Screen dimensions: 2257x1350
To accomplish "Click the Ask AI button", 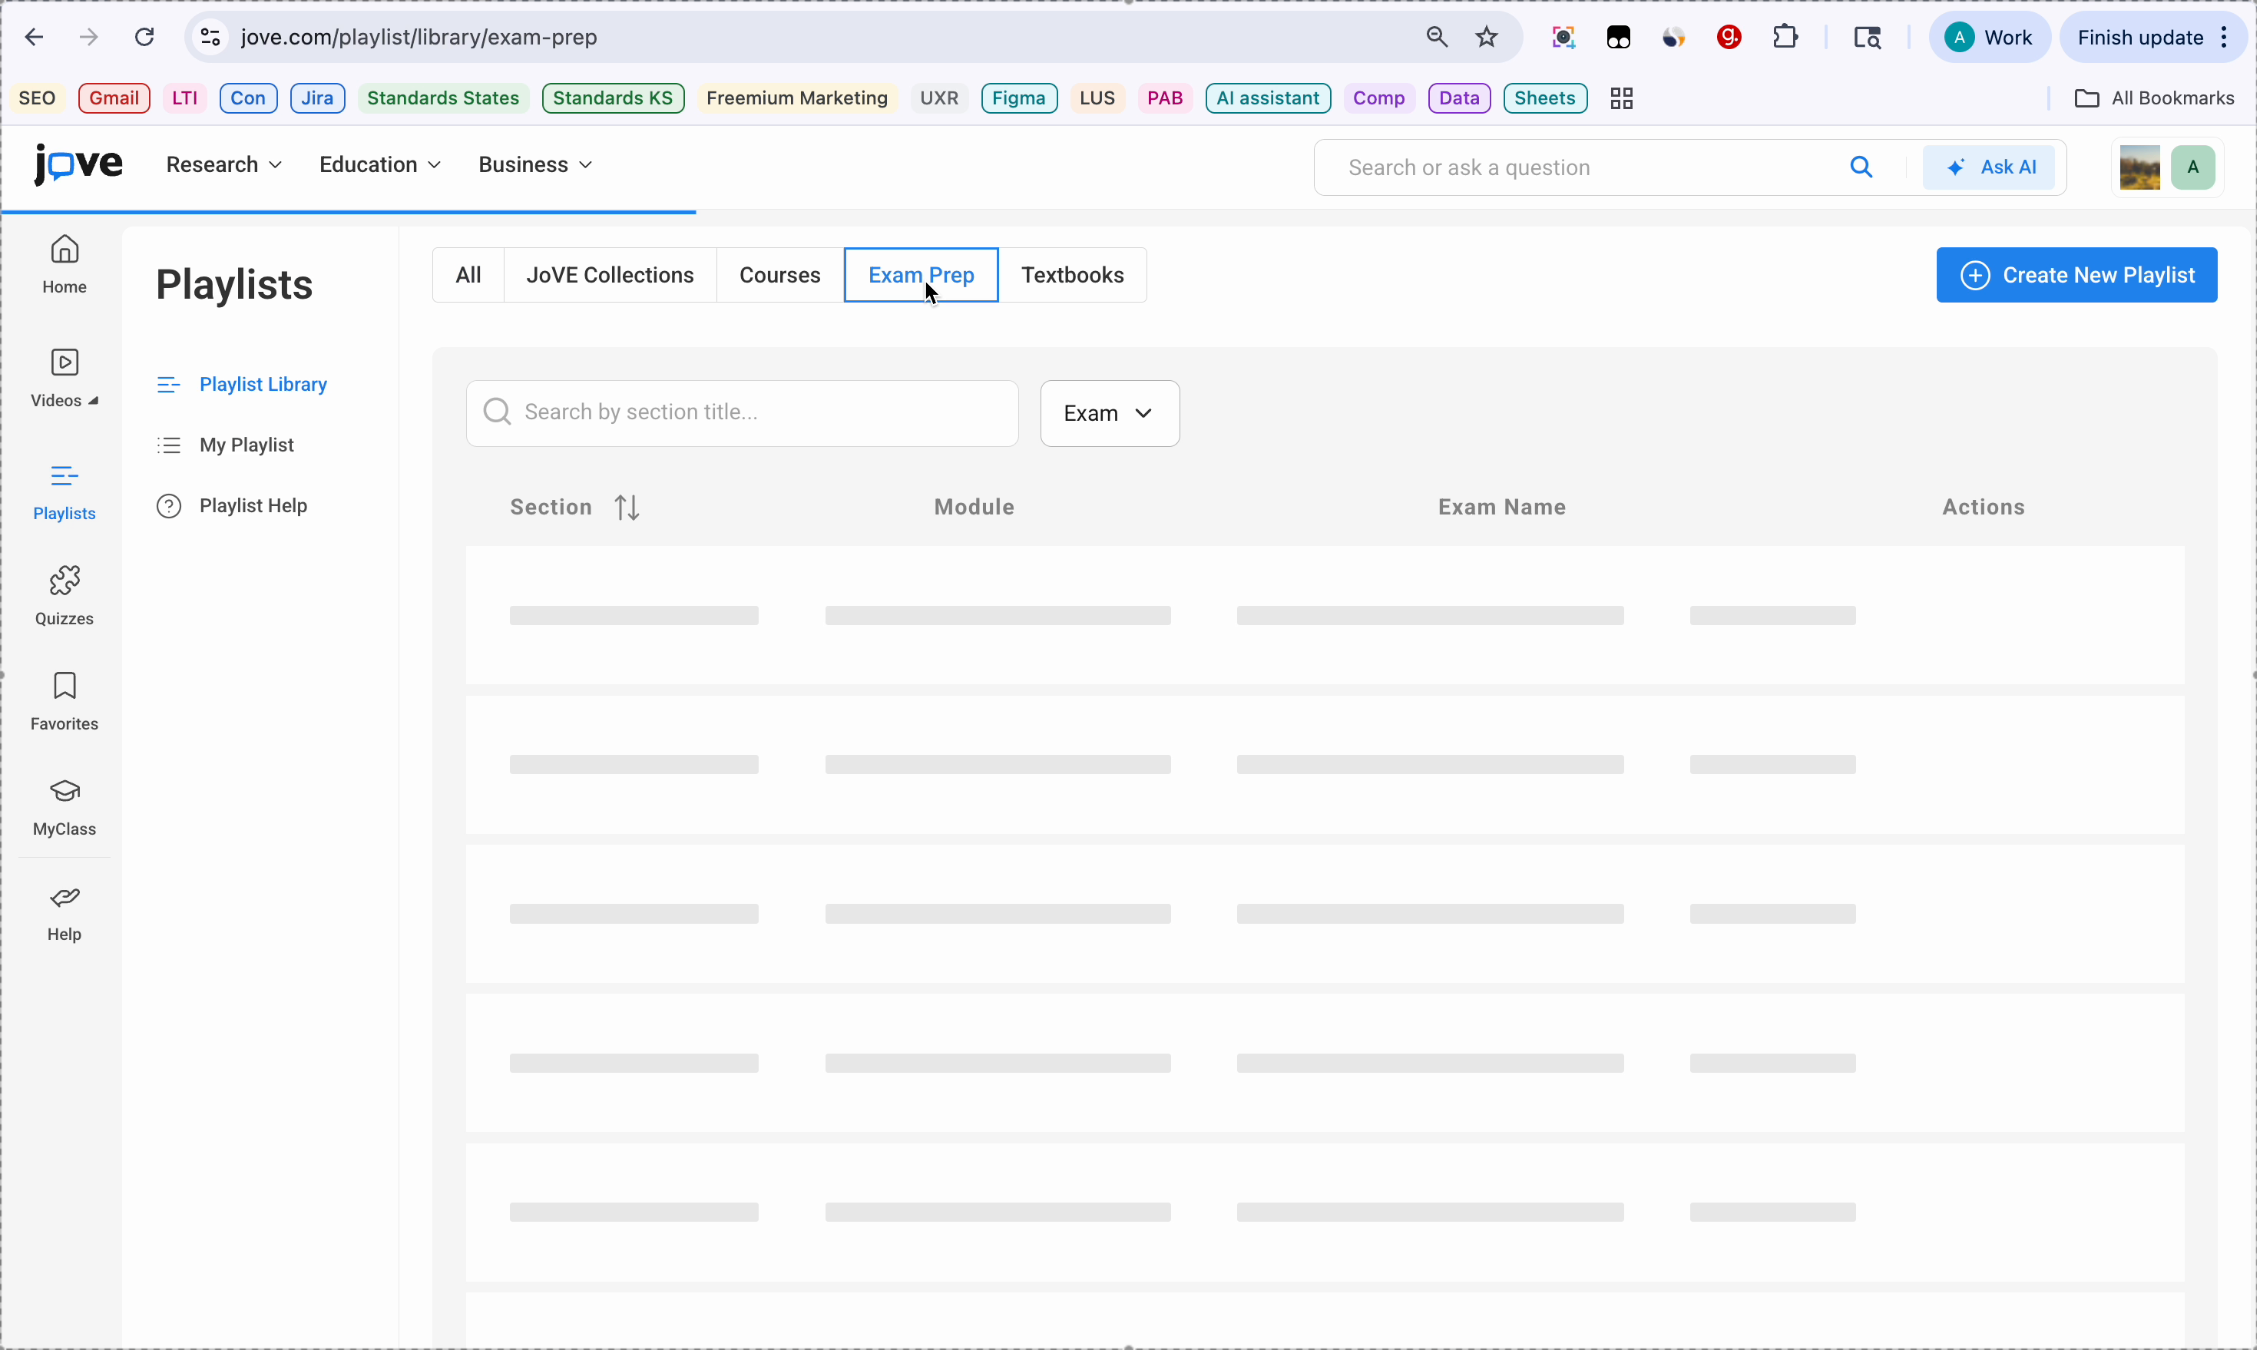I will [x=1989, y=167].
